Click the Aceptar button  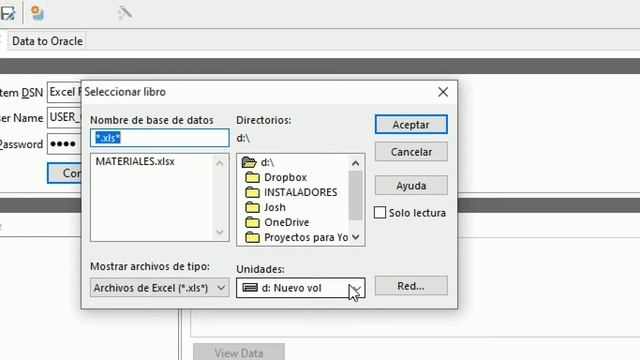[411, 124]
